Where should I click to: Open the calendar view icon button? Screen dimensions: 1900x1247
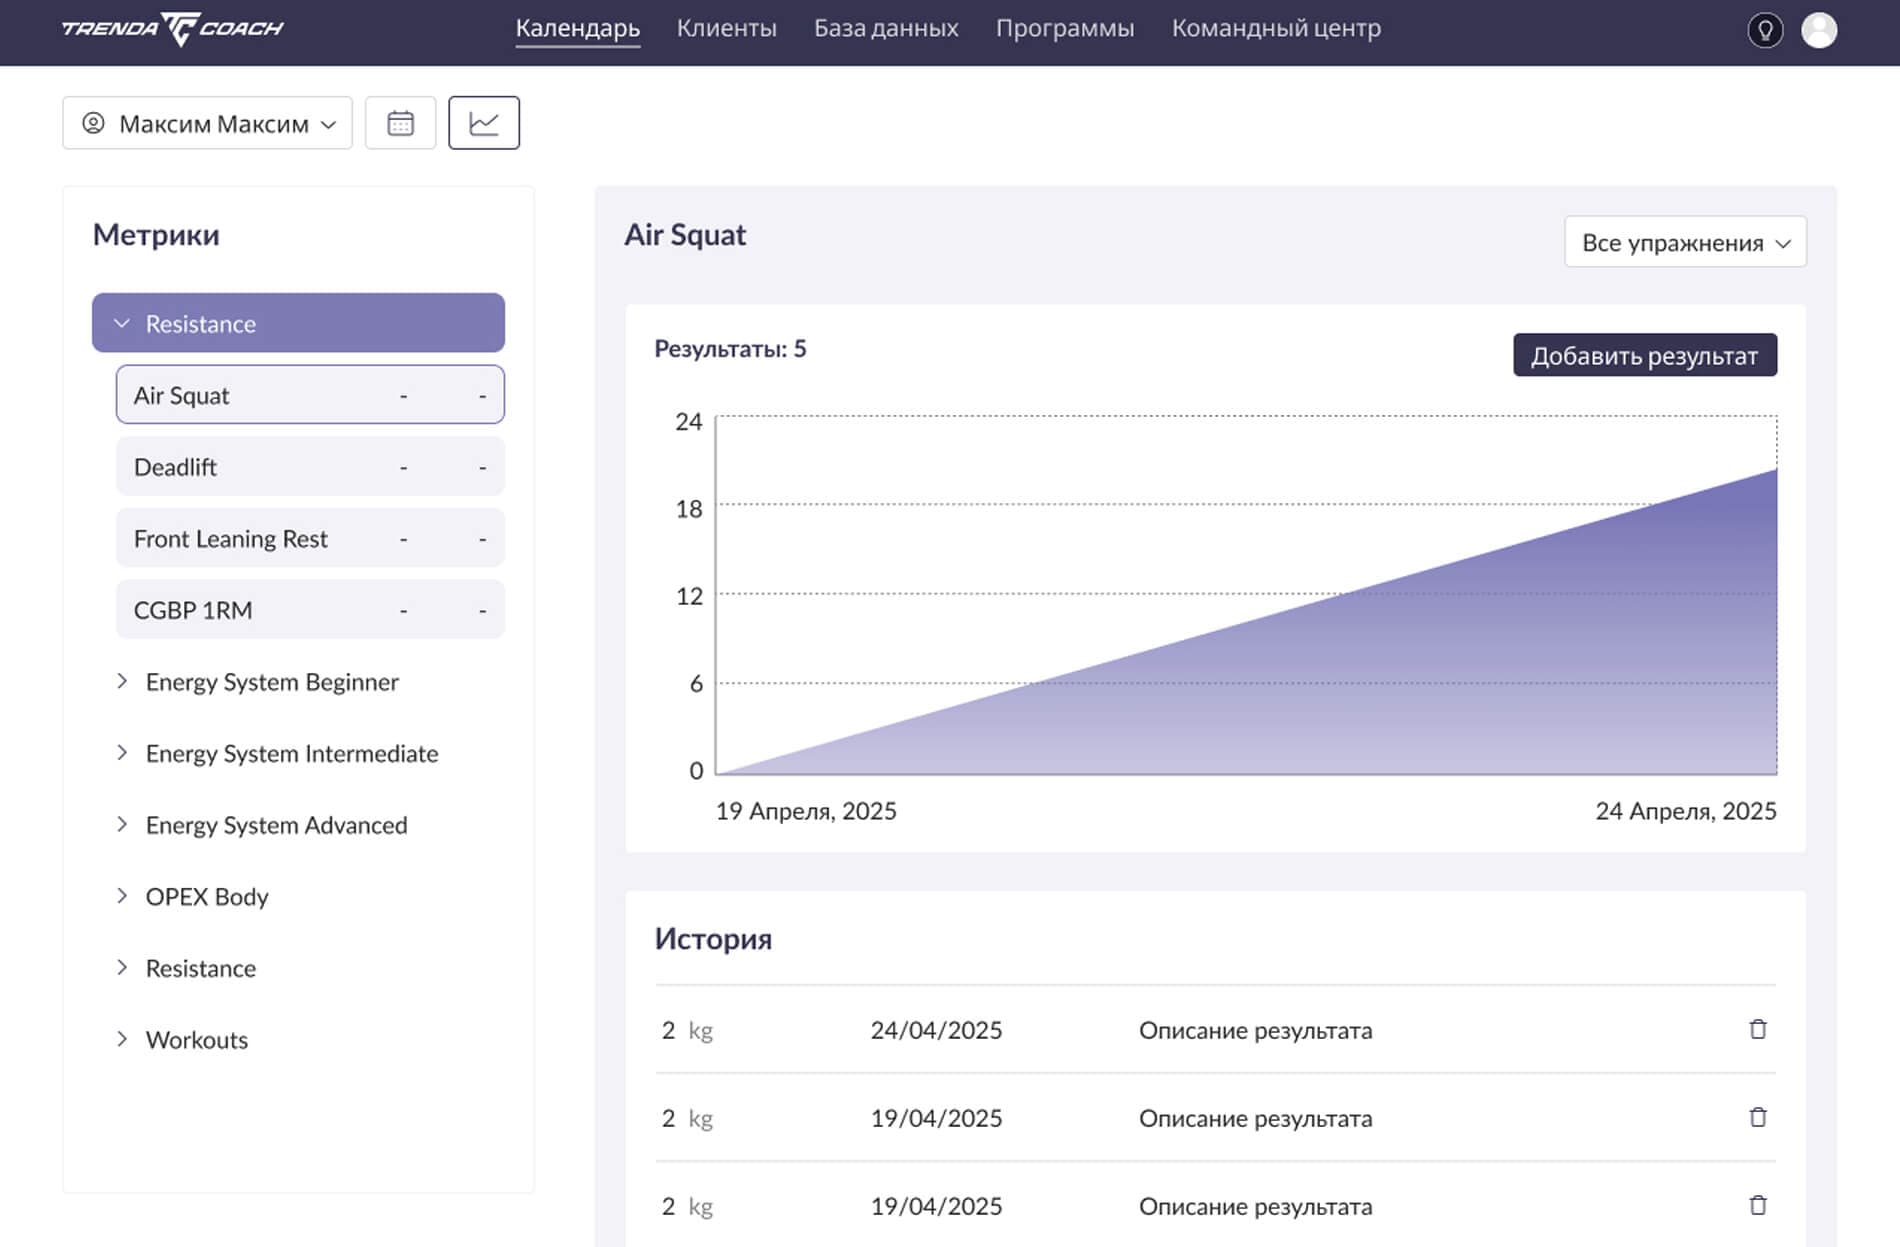click(x=400, y=123)
